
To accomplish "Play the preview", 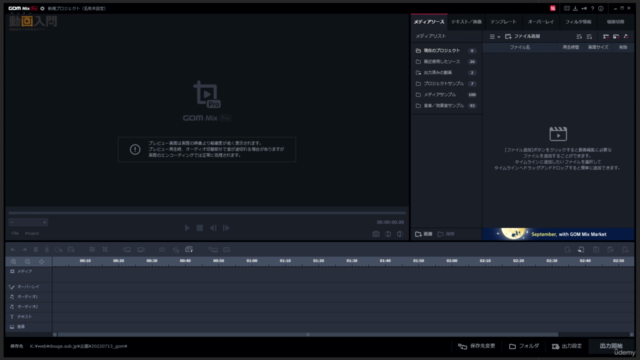I will coord(187,228).
